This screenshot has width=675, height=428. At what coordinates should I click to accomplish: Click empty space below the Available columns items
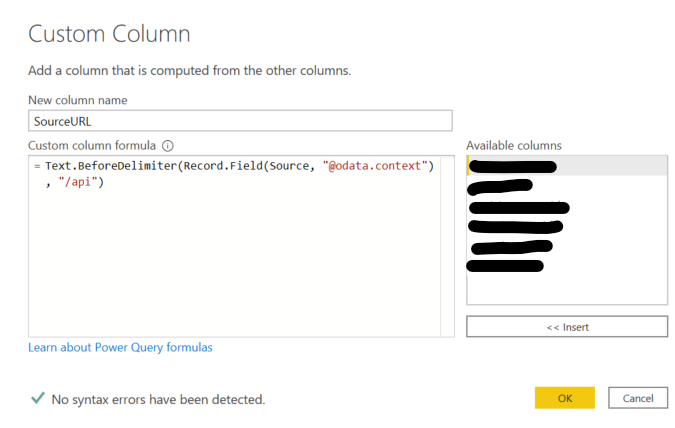pyautogui.click(x=566, y=289)
